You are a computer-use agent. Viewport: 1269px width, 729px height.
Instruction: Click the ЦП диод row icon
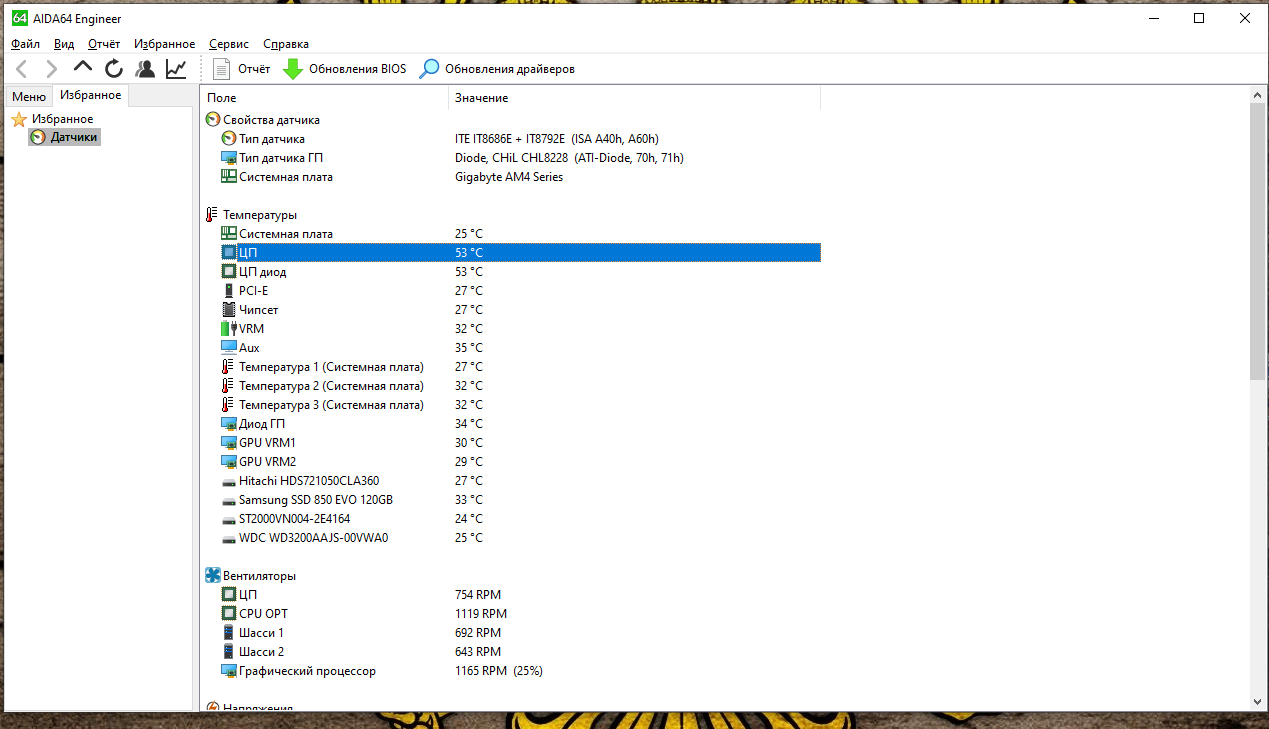229,272
